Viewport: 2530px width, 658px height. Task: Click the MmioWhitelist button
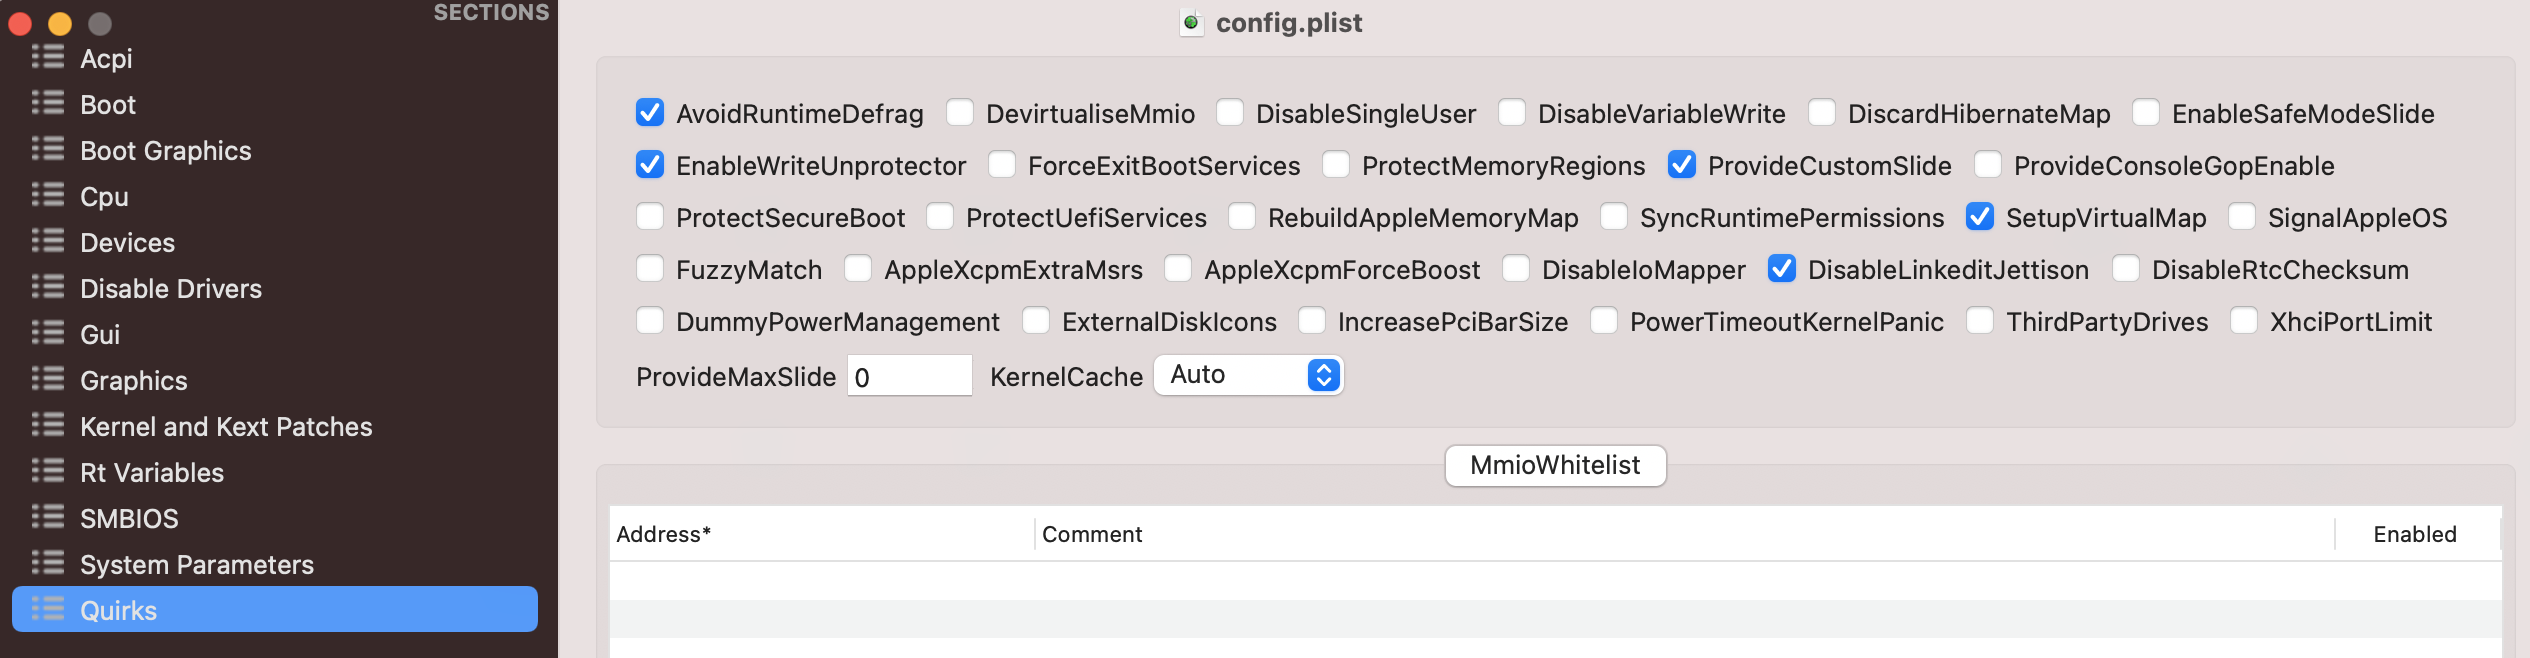point(1555,465)
